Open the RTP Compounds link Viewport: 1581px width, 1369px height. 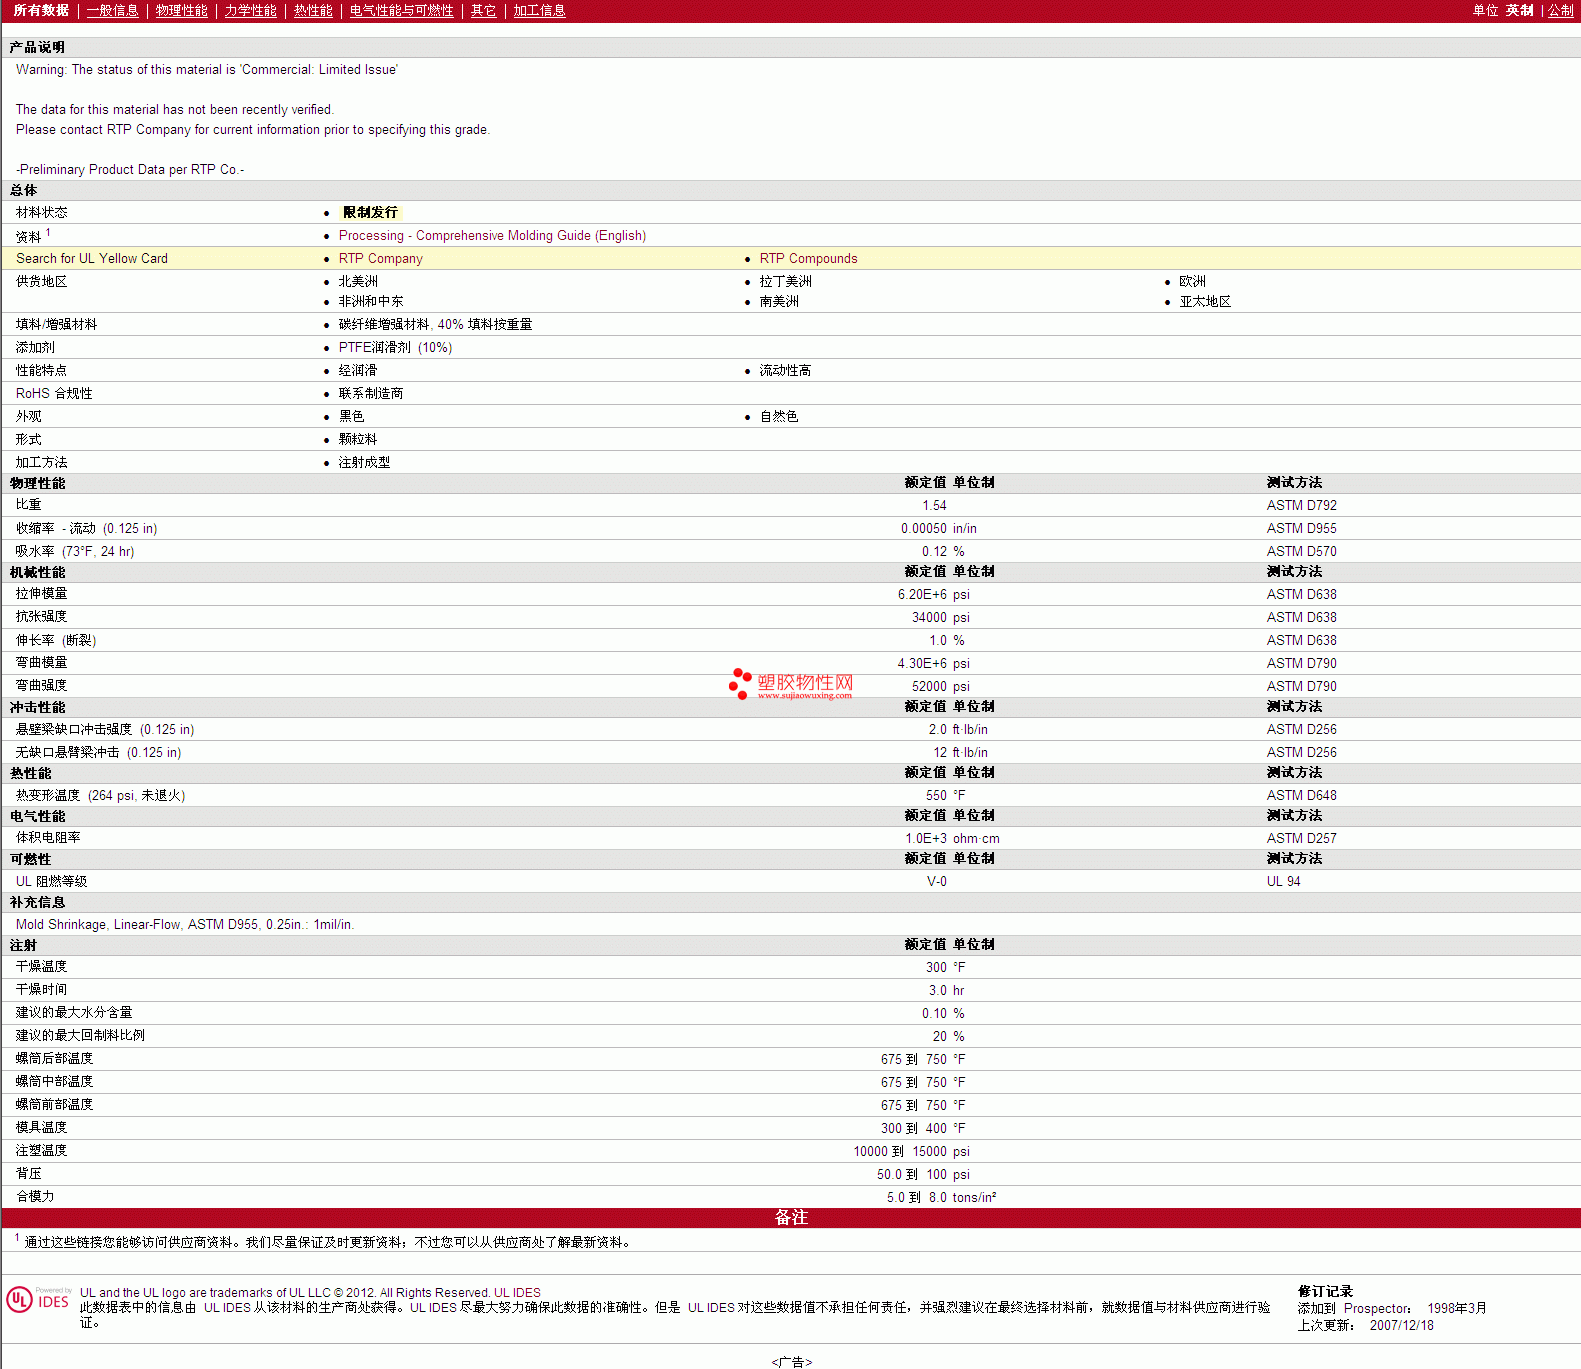coord(808,259)
